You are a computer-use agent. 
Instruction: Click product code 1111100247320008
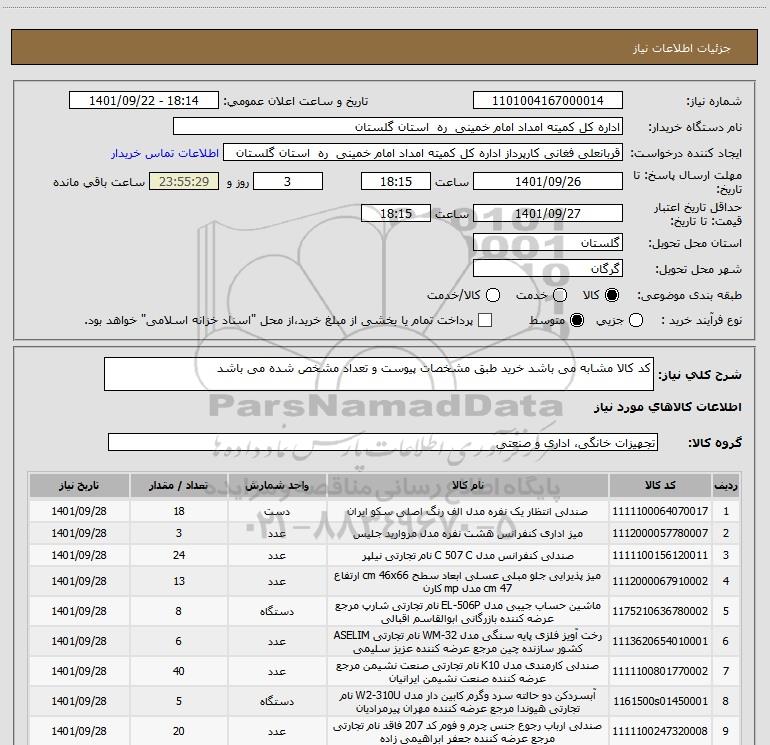660,731
